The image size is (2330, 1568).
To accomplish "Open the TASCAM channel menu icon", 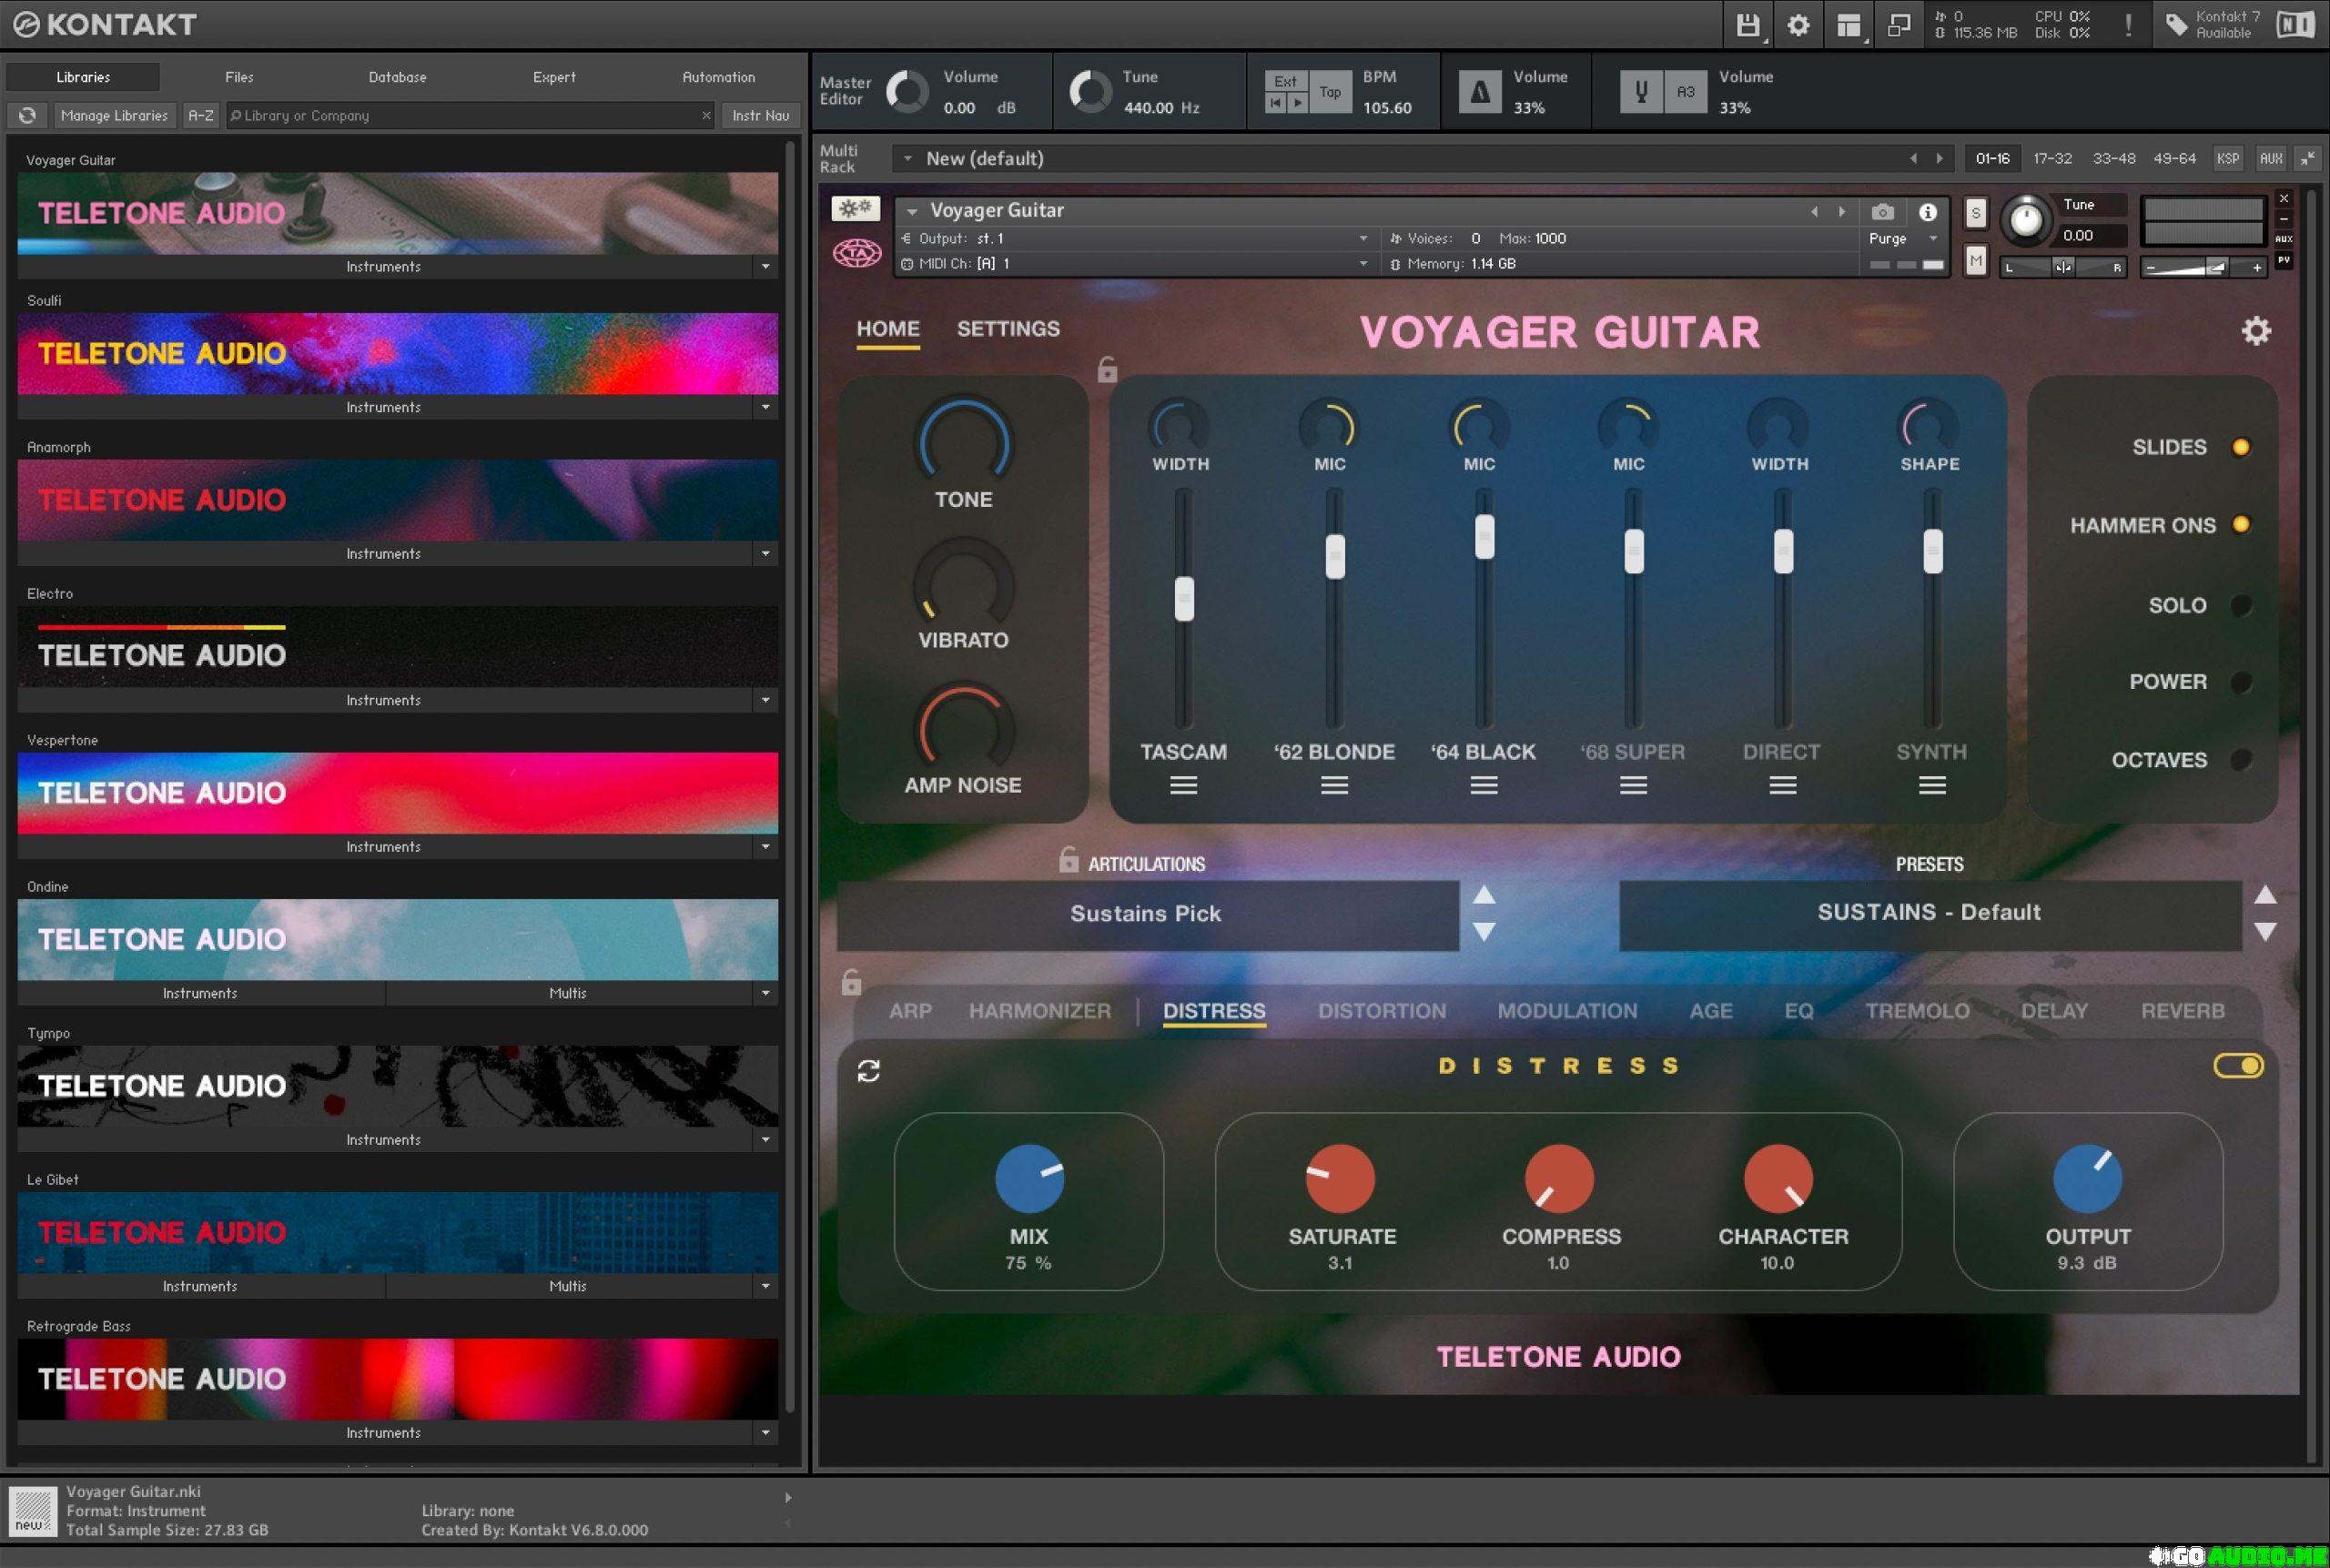I will (x=1183, y=785).
